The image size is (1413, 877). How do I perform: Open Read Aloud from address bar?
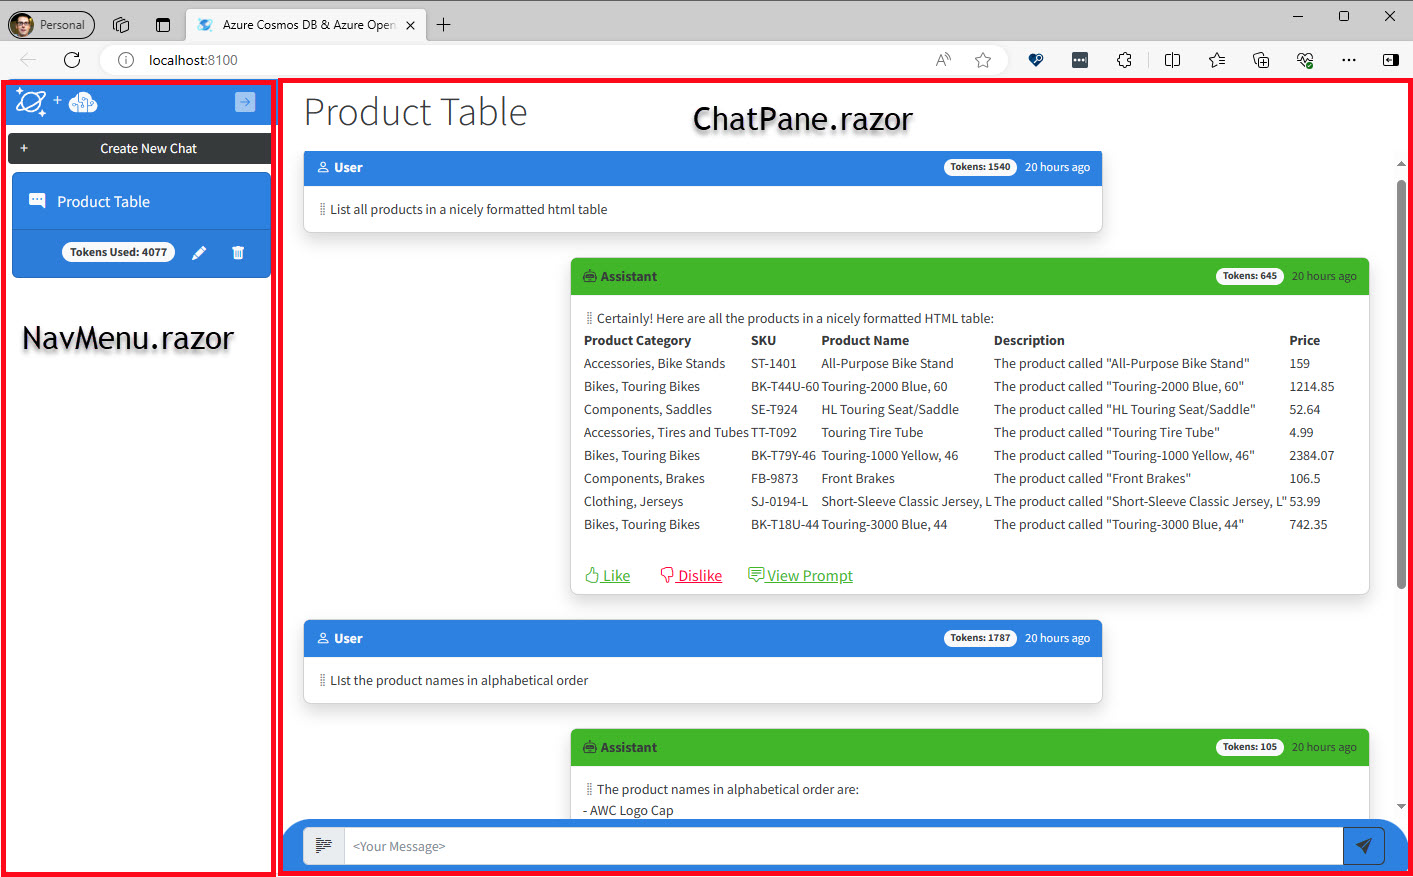point(943,60)
